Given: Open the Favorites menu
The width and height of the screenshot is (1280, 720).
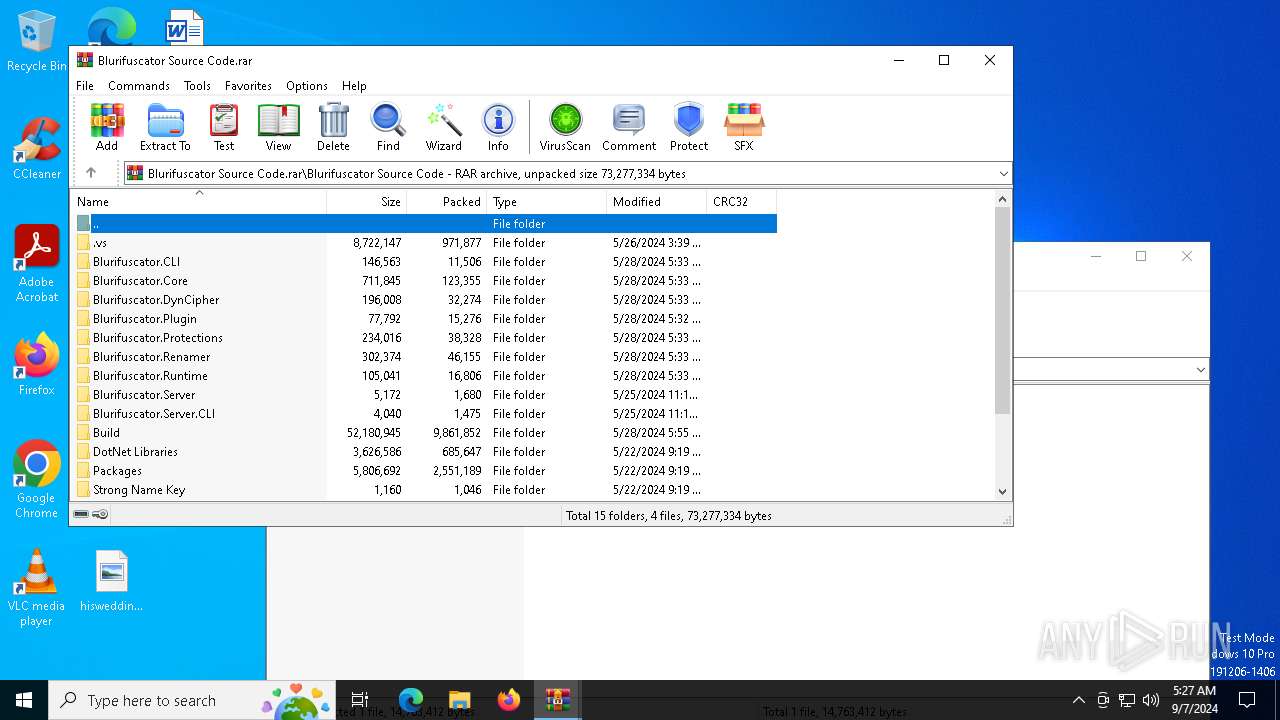Looking at the screenshot, I should point(248,86).
